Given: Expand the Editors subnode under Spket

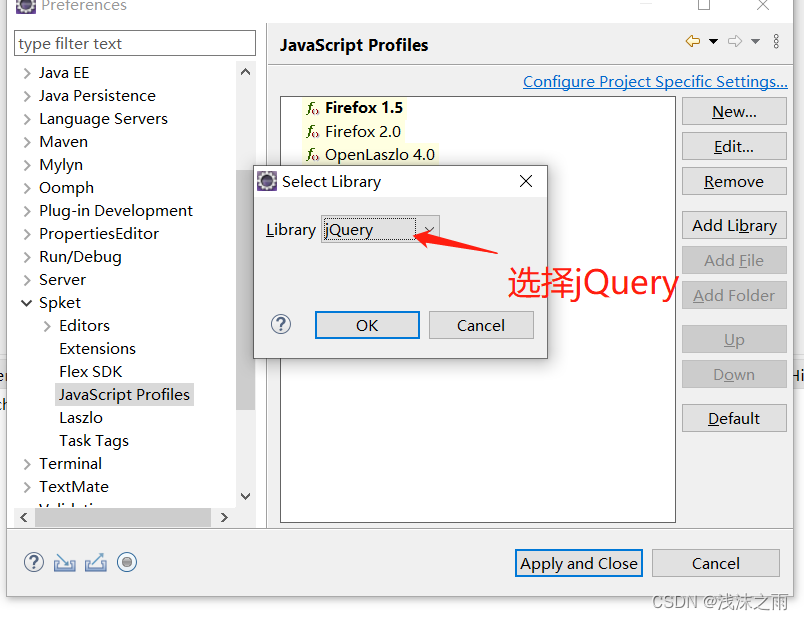Looking at the screenshot, I should (x=47, y=326).
